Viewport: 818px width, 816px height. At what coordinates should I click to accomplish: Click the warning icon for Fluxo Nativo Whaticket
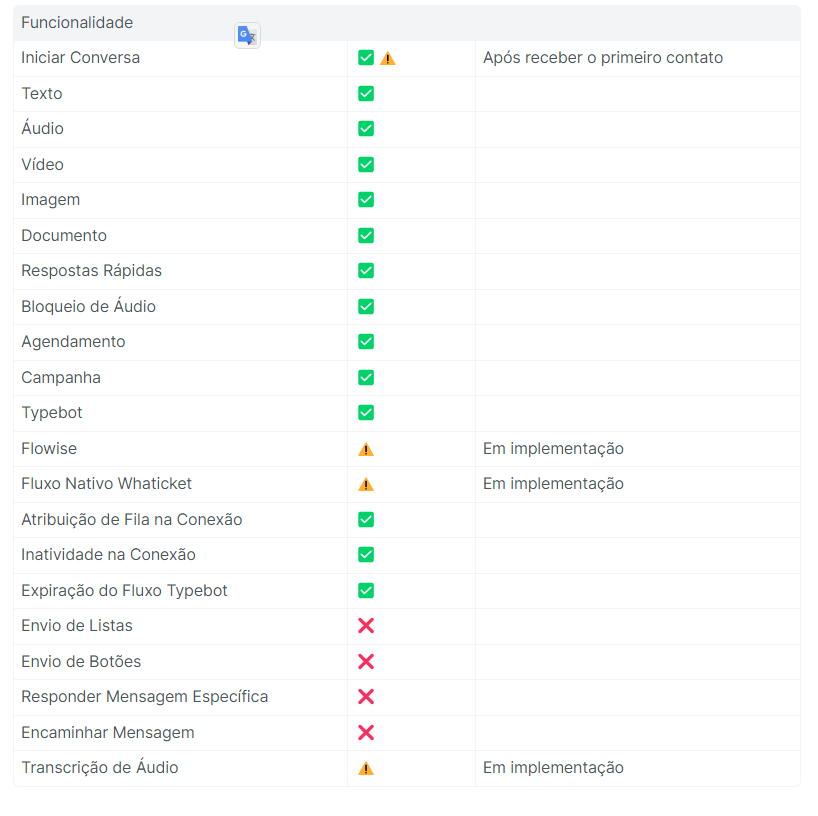366,484
